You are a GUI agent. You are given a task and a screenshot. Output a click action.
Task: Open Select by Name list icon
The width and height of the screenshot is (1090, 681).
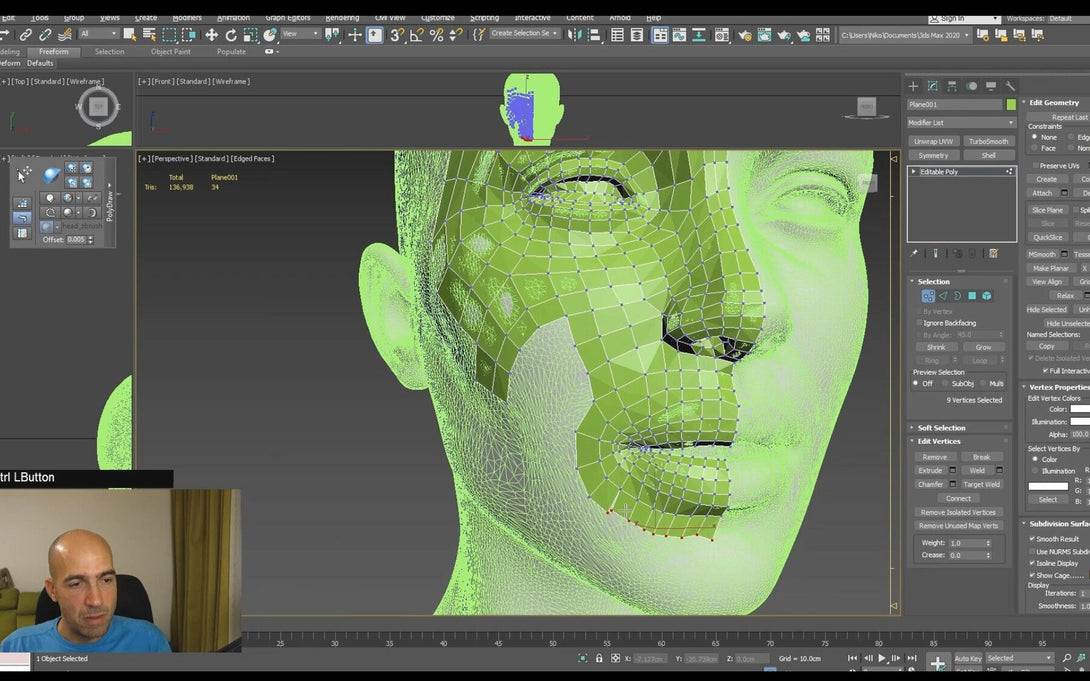pyautogui.click(x=149, y=34)
